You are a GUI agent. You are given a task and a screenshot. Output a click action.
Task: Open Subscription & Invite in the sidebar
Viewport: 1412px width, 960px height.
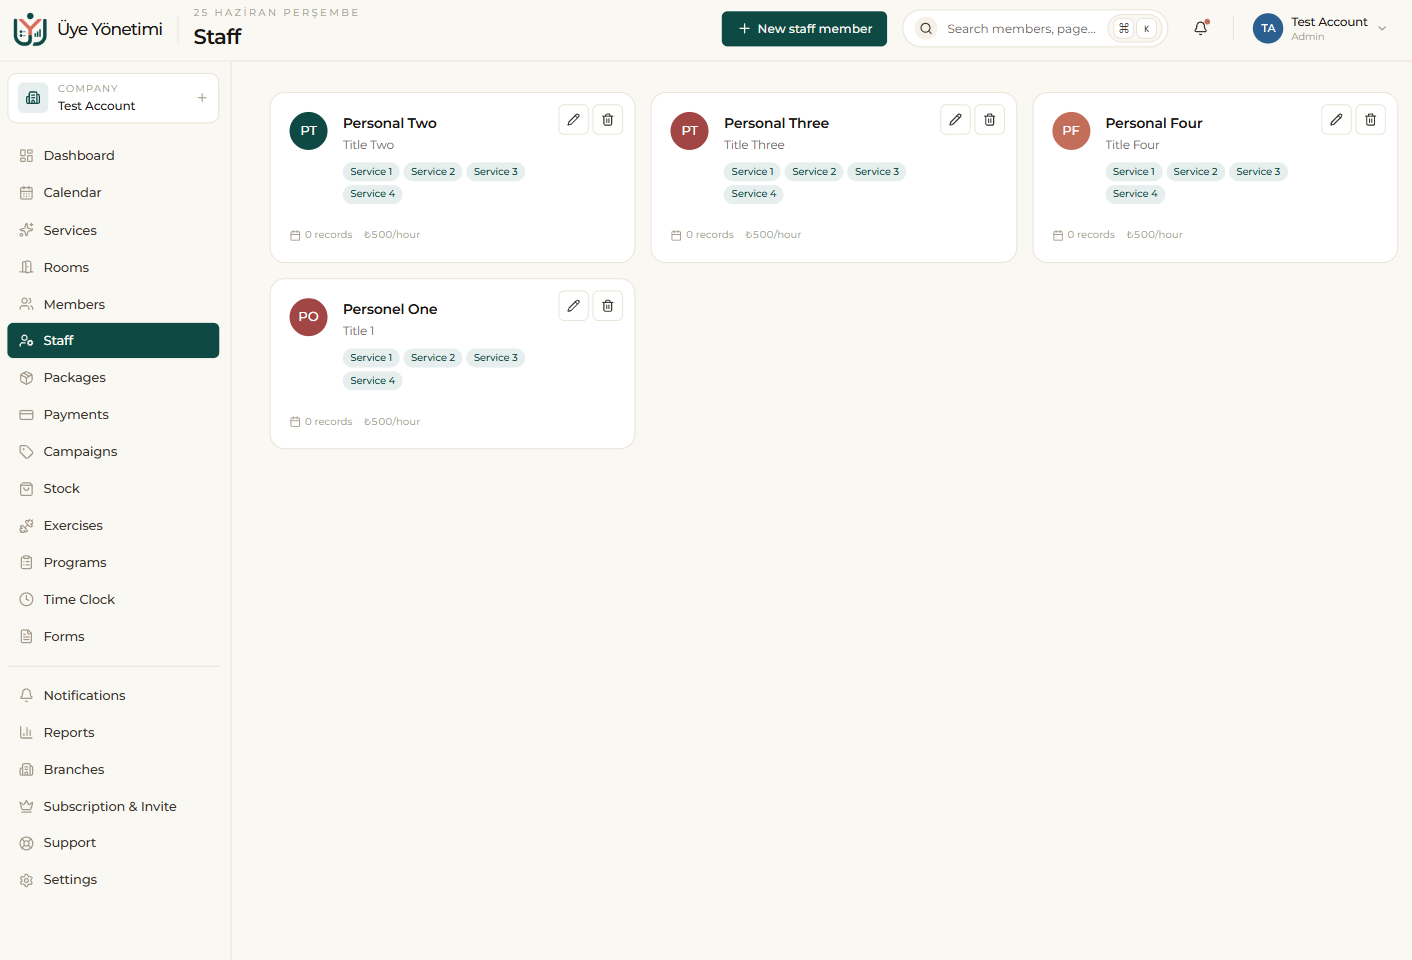[x=113, y=807]
